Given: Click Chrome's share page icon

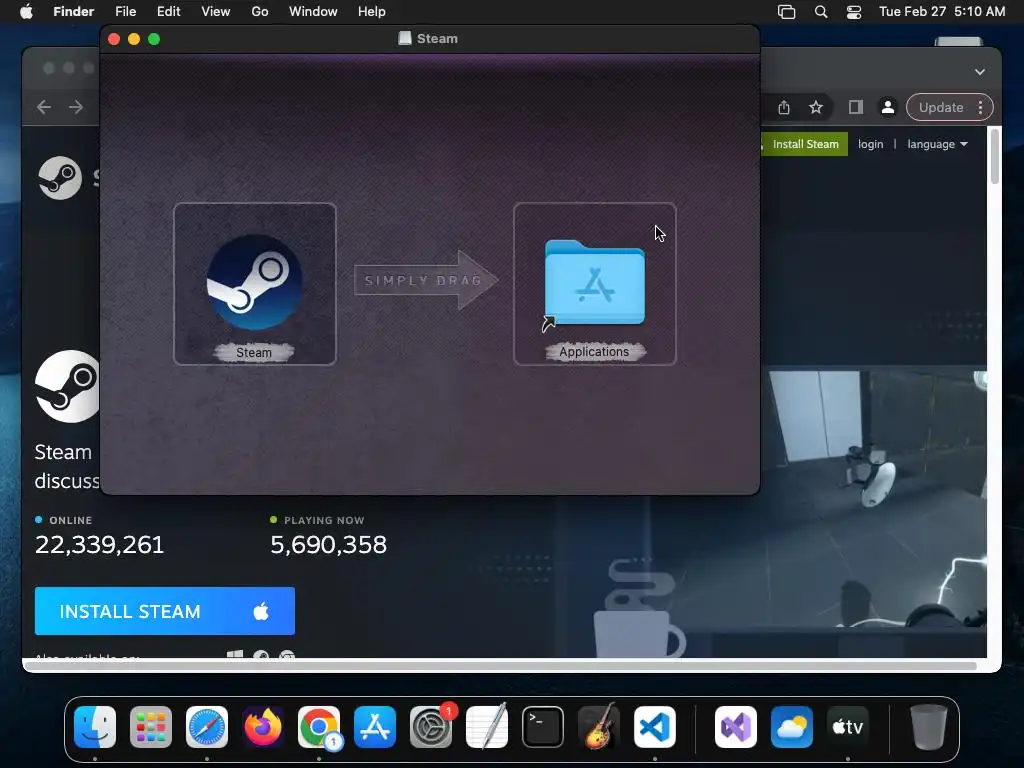Looking at the screenshot, I should [784, 107].
